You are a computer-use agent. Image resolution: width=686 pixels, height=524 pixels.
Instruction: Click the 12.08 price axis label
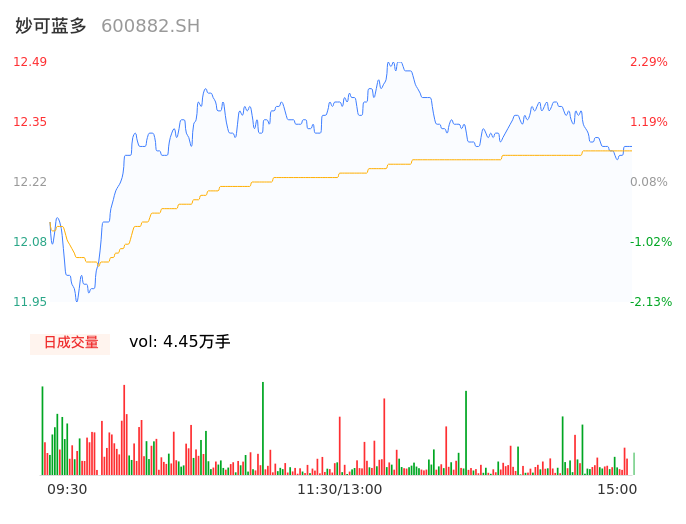pos(30,241)
